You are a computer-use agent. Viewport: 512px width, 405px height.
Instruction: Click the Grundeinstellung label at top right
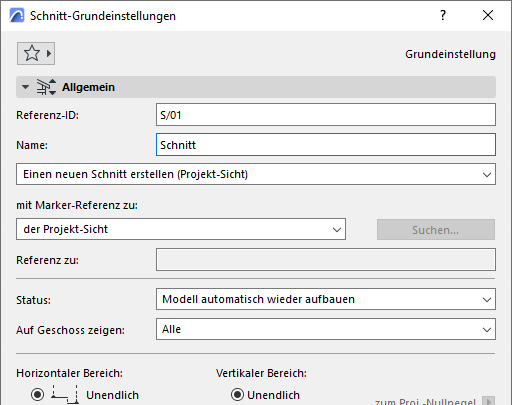coord(450,54)
